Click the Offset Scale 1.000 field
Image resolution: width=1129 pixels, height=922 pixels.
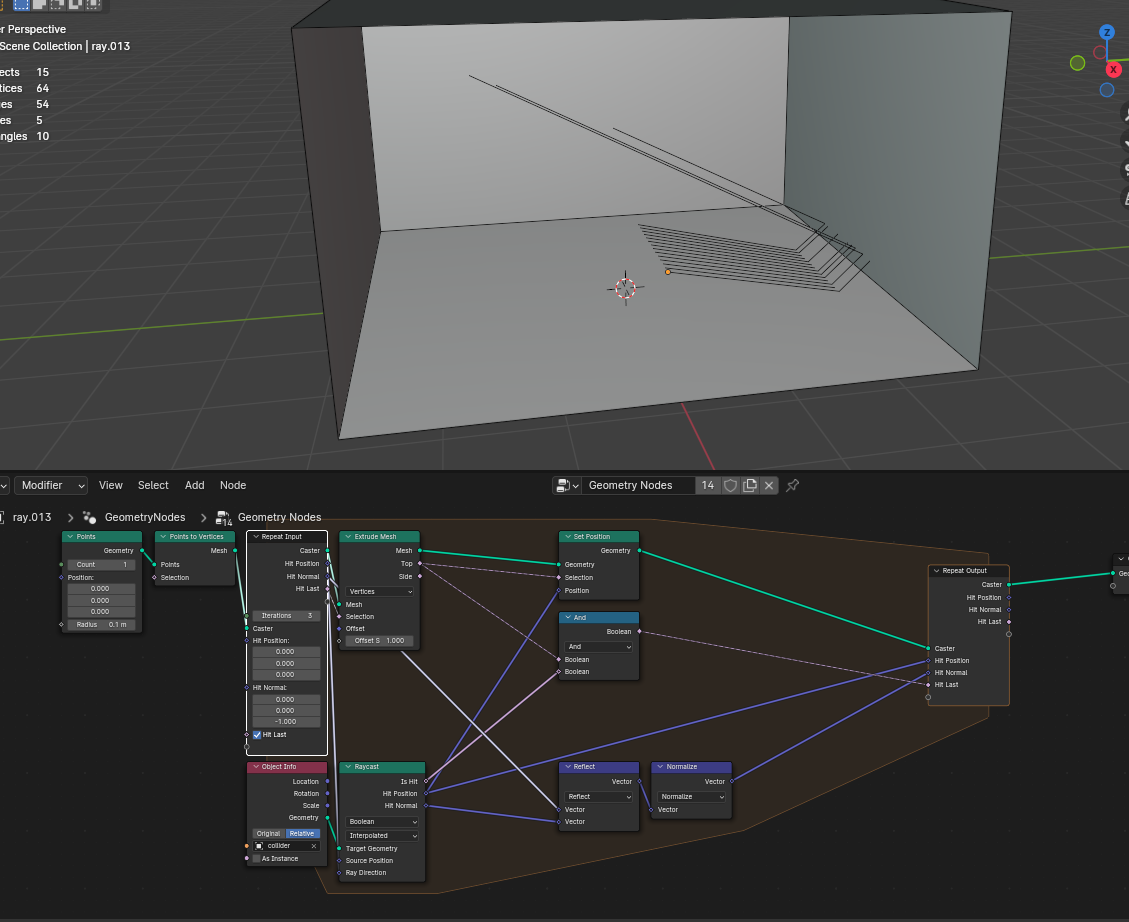(x=379, y=641)
